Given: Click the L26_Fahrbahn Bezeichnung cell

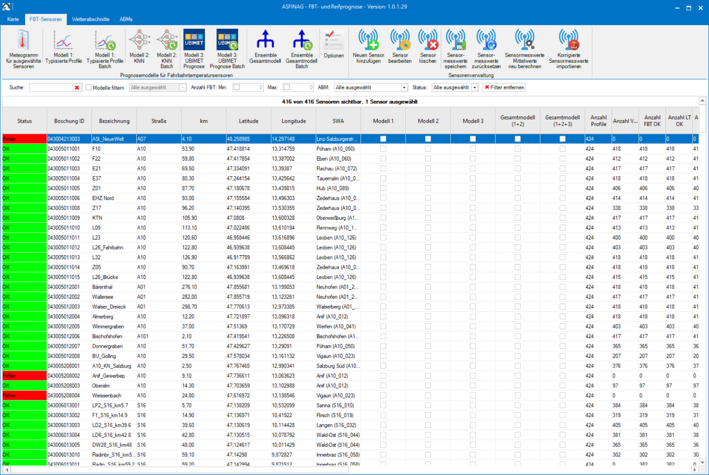Looking at the screenshot, I should click(114, 247).
